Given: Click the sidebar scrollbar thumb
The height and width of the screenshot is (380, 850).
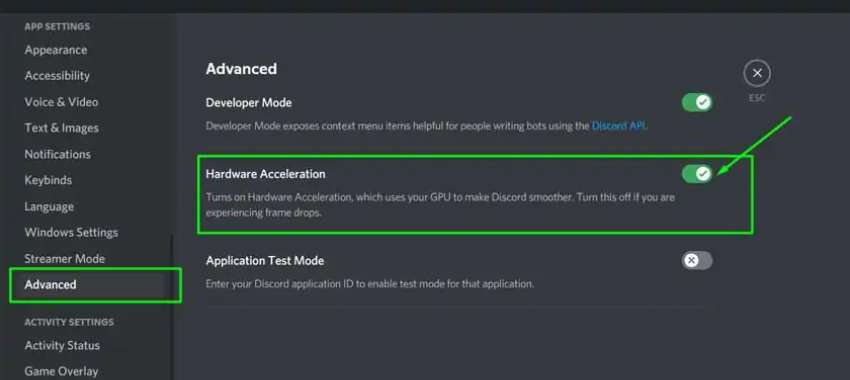Looking at the screenshot, I should pos(171,307).
